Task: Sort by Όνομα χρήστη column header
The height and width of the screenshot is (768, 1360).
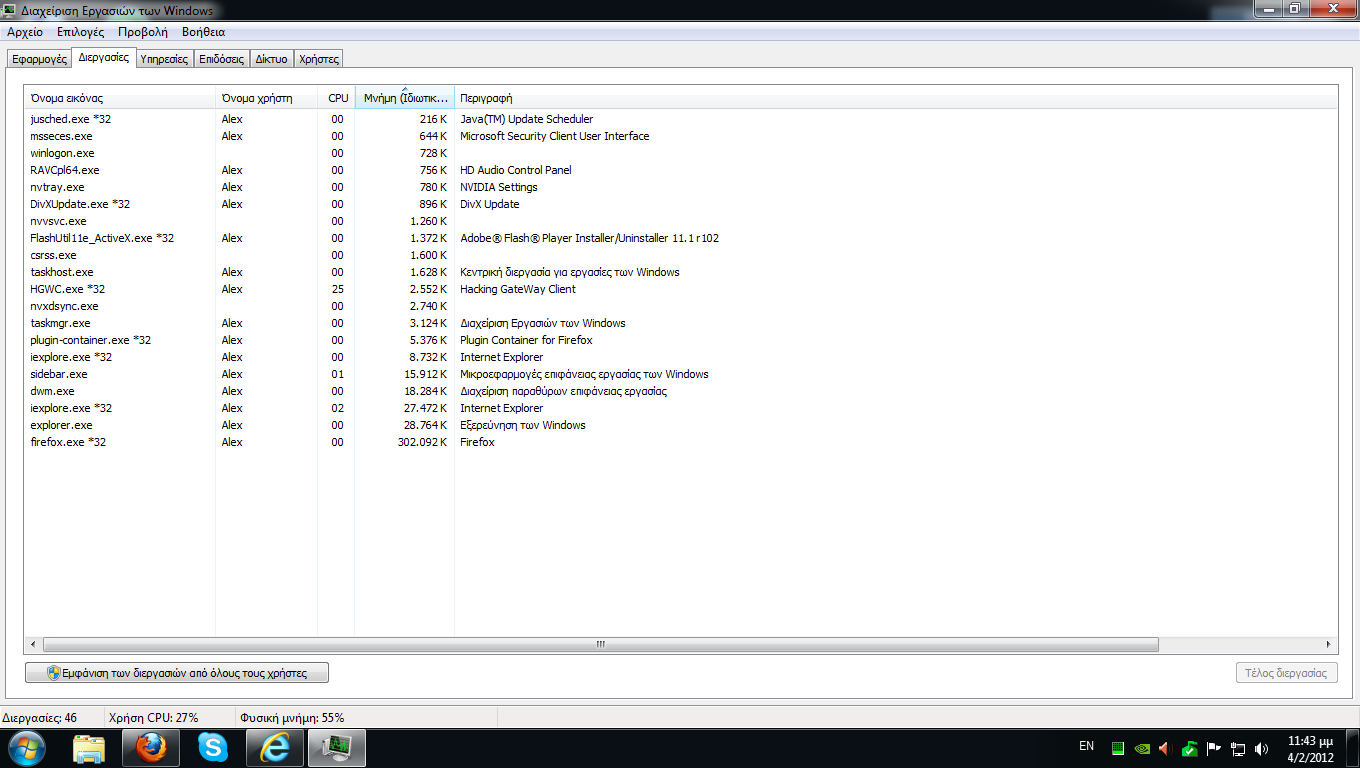Action: (266, 98)
